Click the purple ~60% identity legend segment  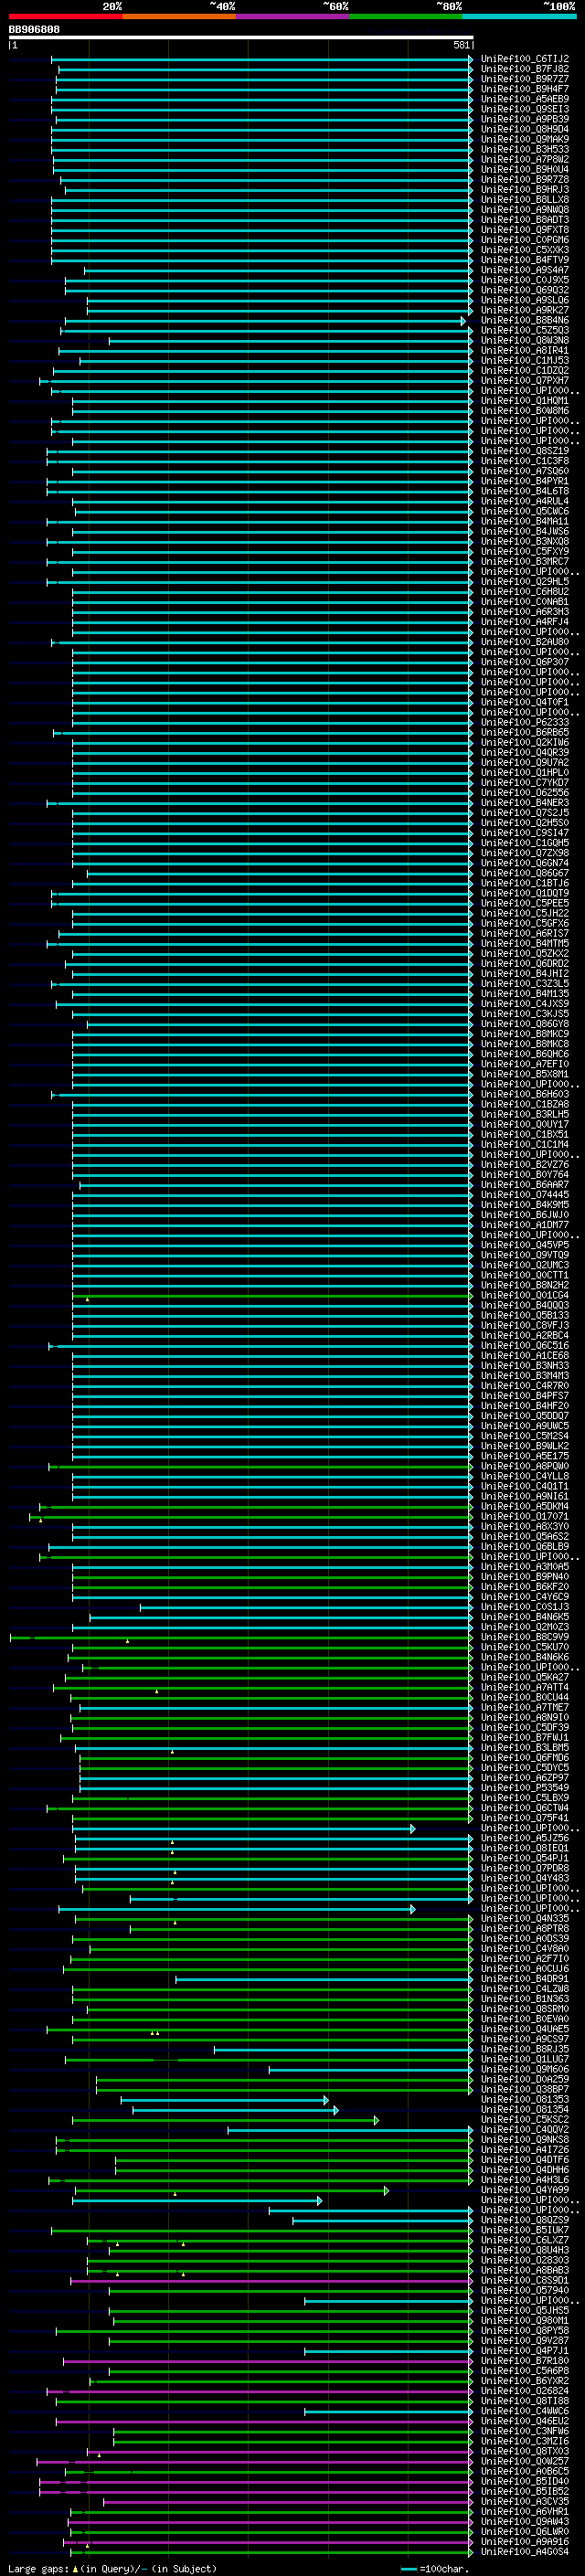(x=293, y=16)
